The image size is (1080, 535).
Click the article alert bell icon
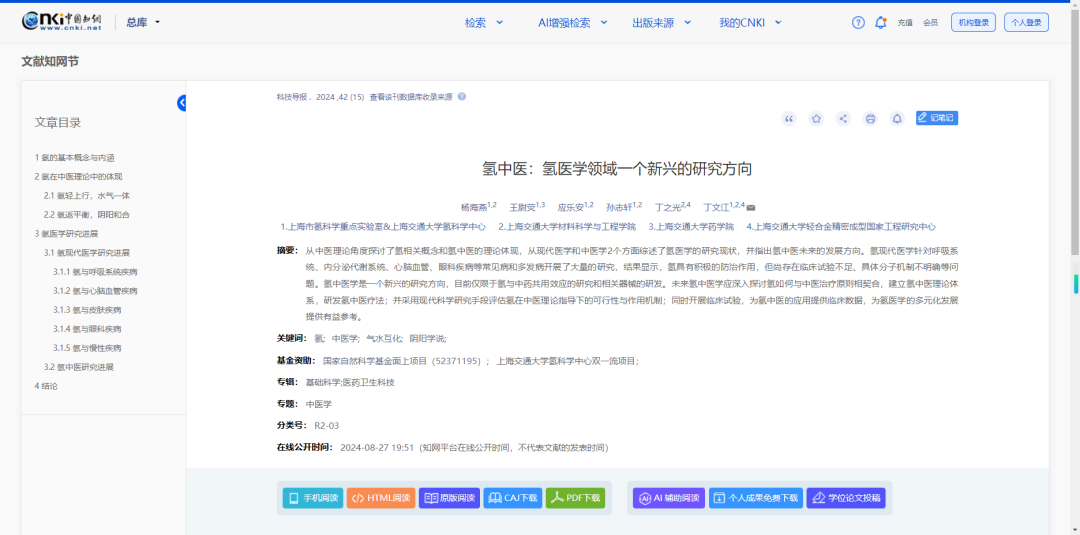[897, 118]
